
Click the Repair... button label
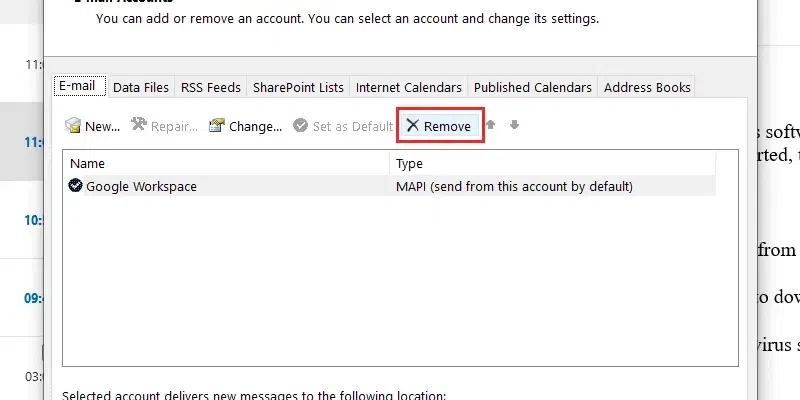coord(174,127)
